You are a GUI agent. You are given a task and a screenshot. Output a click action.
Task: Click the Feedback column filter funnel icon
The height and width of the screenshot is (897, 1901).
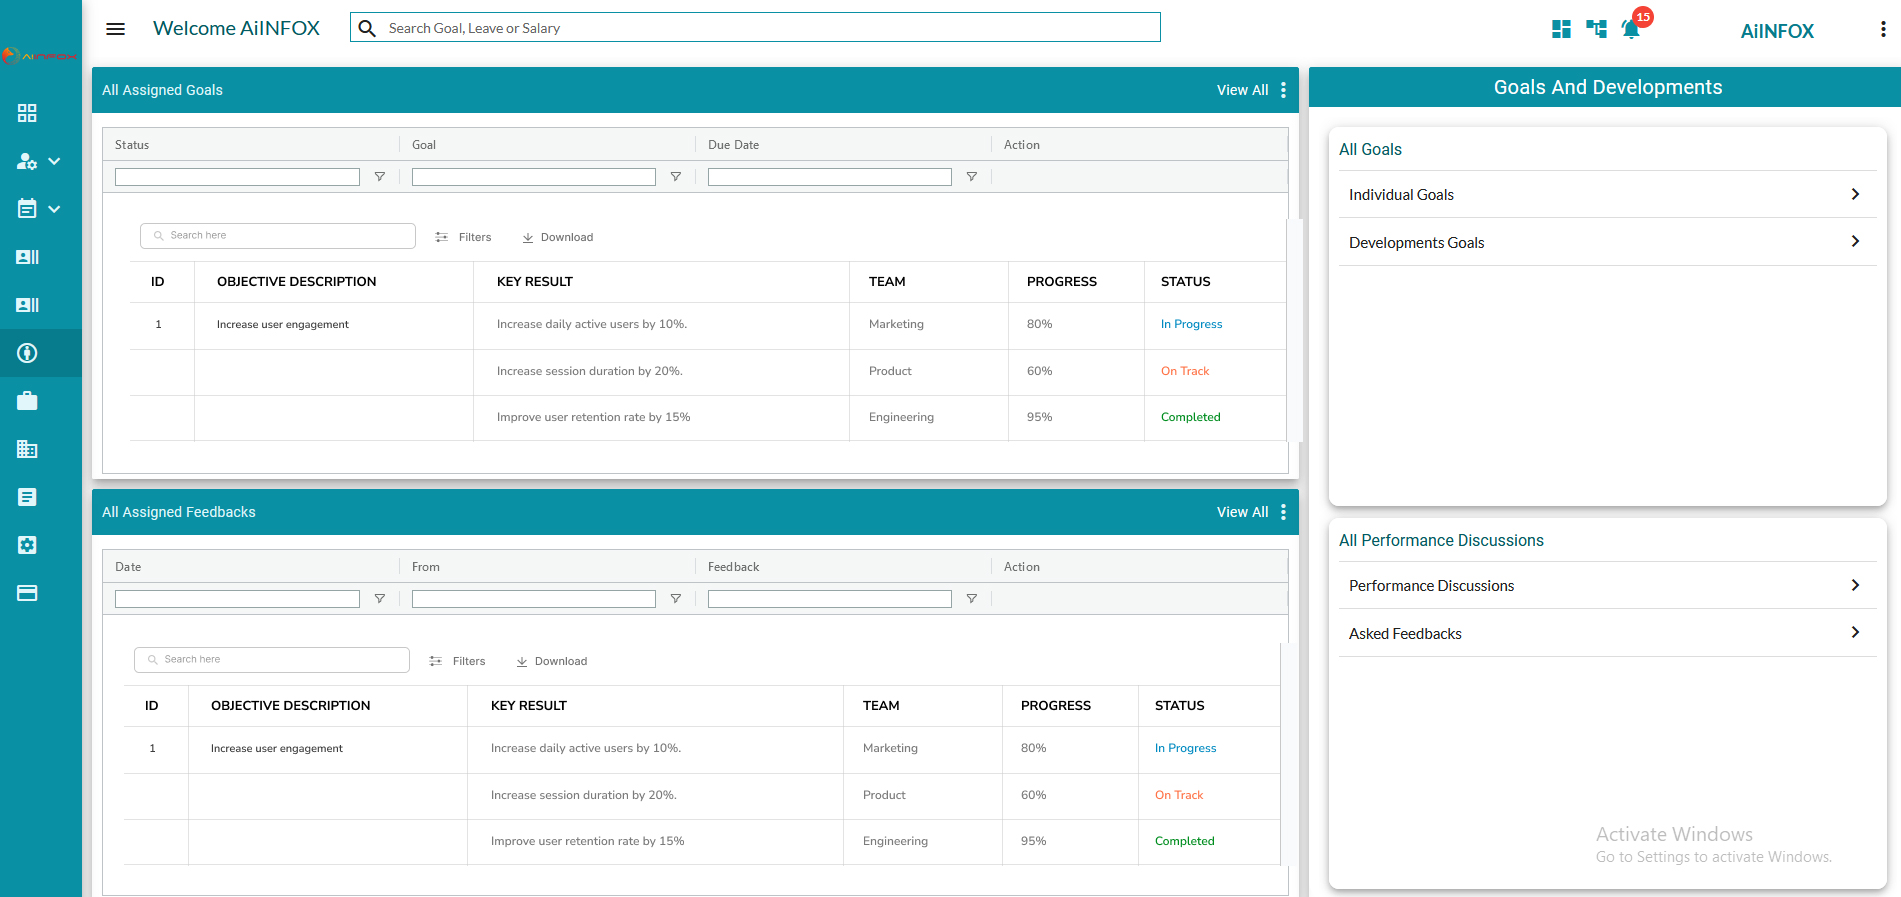click(x=972, y=599)
